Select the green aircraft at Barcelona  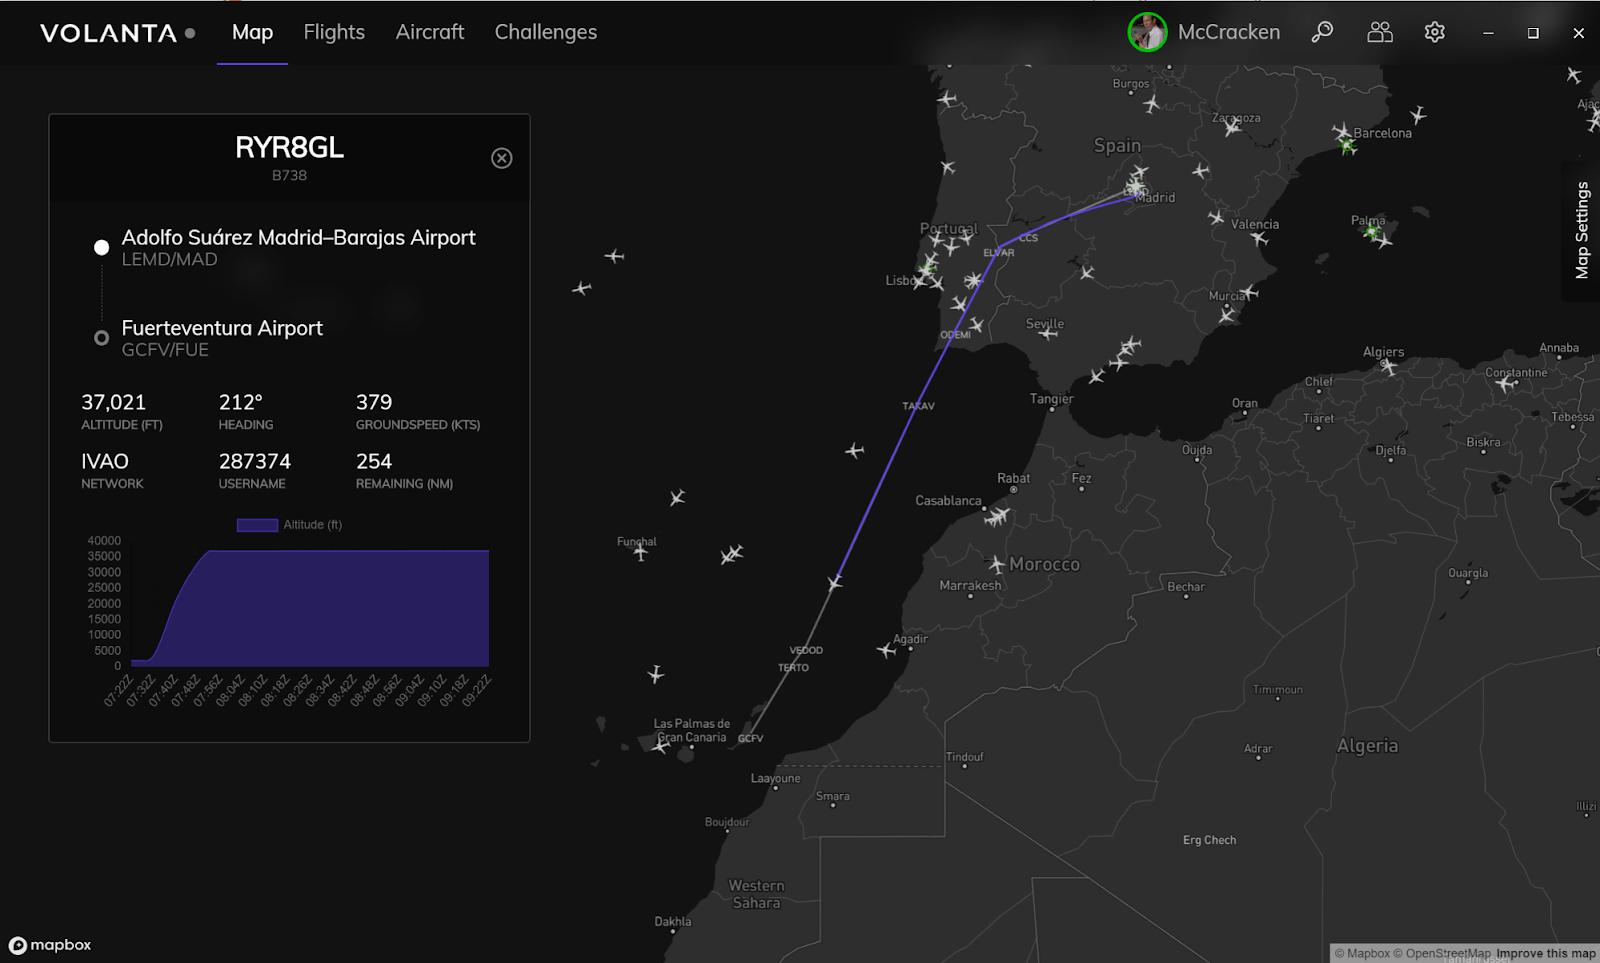pyautogui.click(x=1348, y=146)
